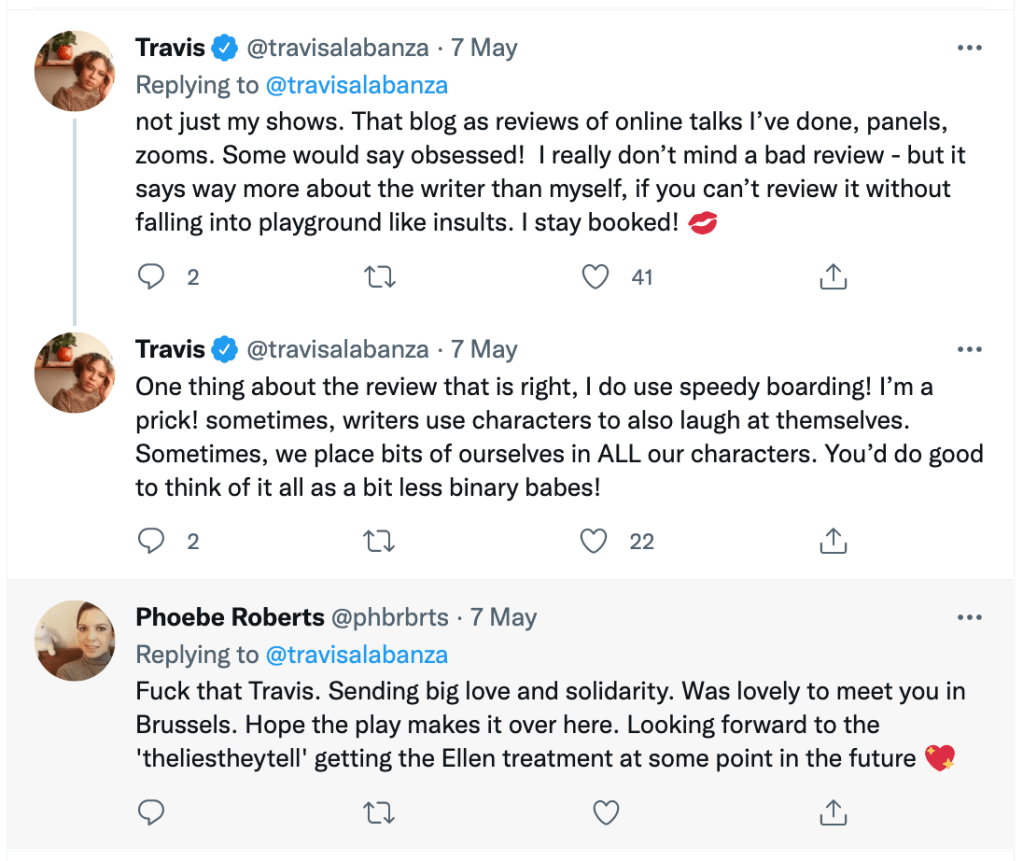Share the speedy boarding tweet
Image resolution: width=1023 pixels, height=861 pixels.
pos(833,541)
